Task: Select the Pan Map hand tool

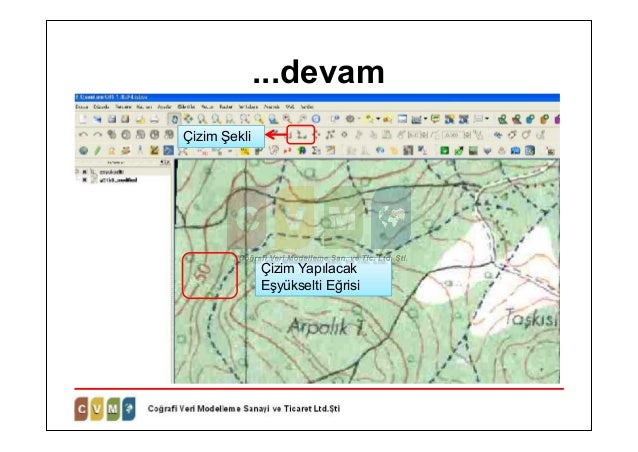Action: [174, 119]
